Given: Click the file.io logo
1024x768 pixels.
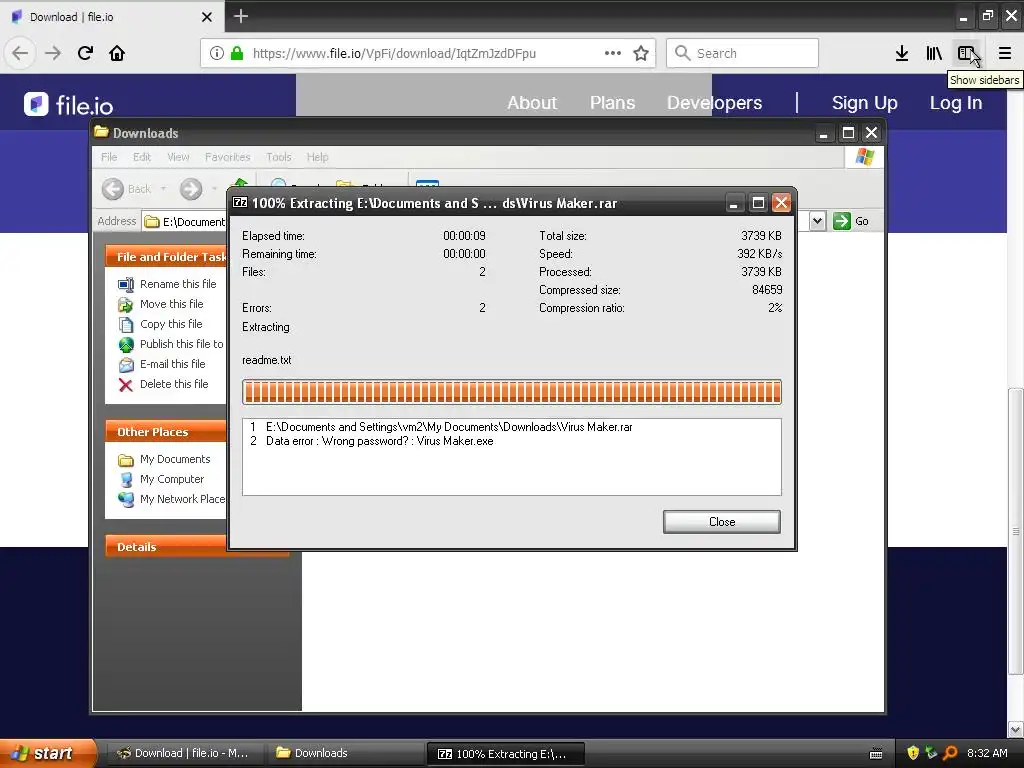Looking at the screenshot, I should [x=69, y=104].
